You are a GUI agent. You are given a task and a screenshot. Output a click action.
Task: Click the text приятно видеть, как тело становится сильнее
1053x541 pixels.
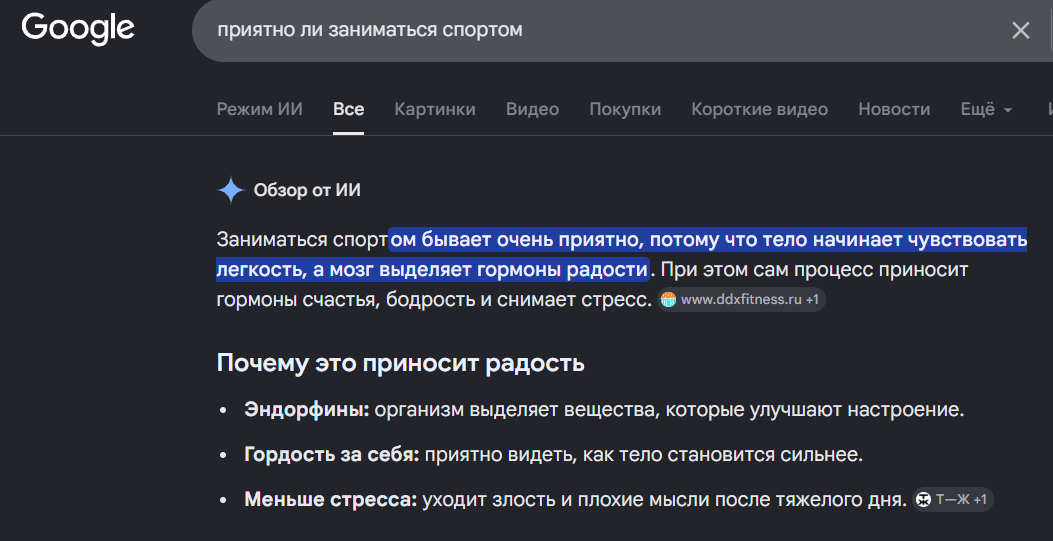(x=643, y=454)
